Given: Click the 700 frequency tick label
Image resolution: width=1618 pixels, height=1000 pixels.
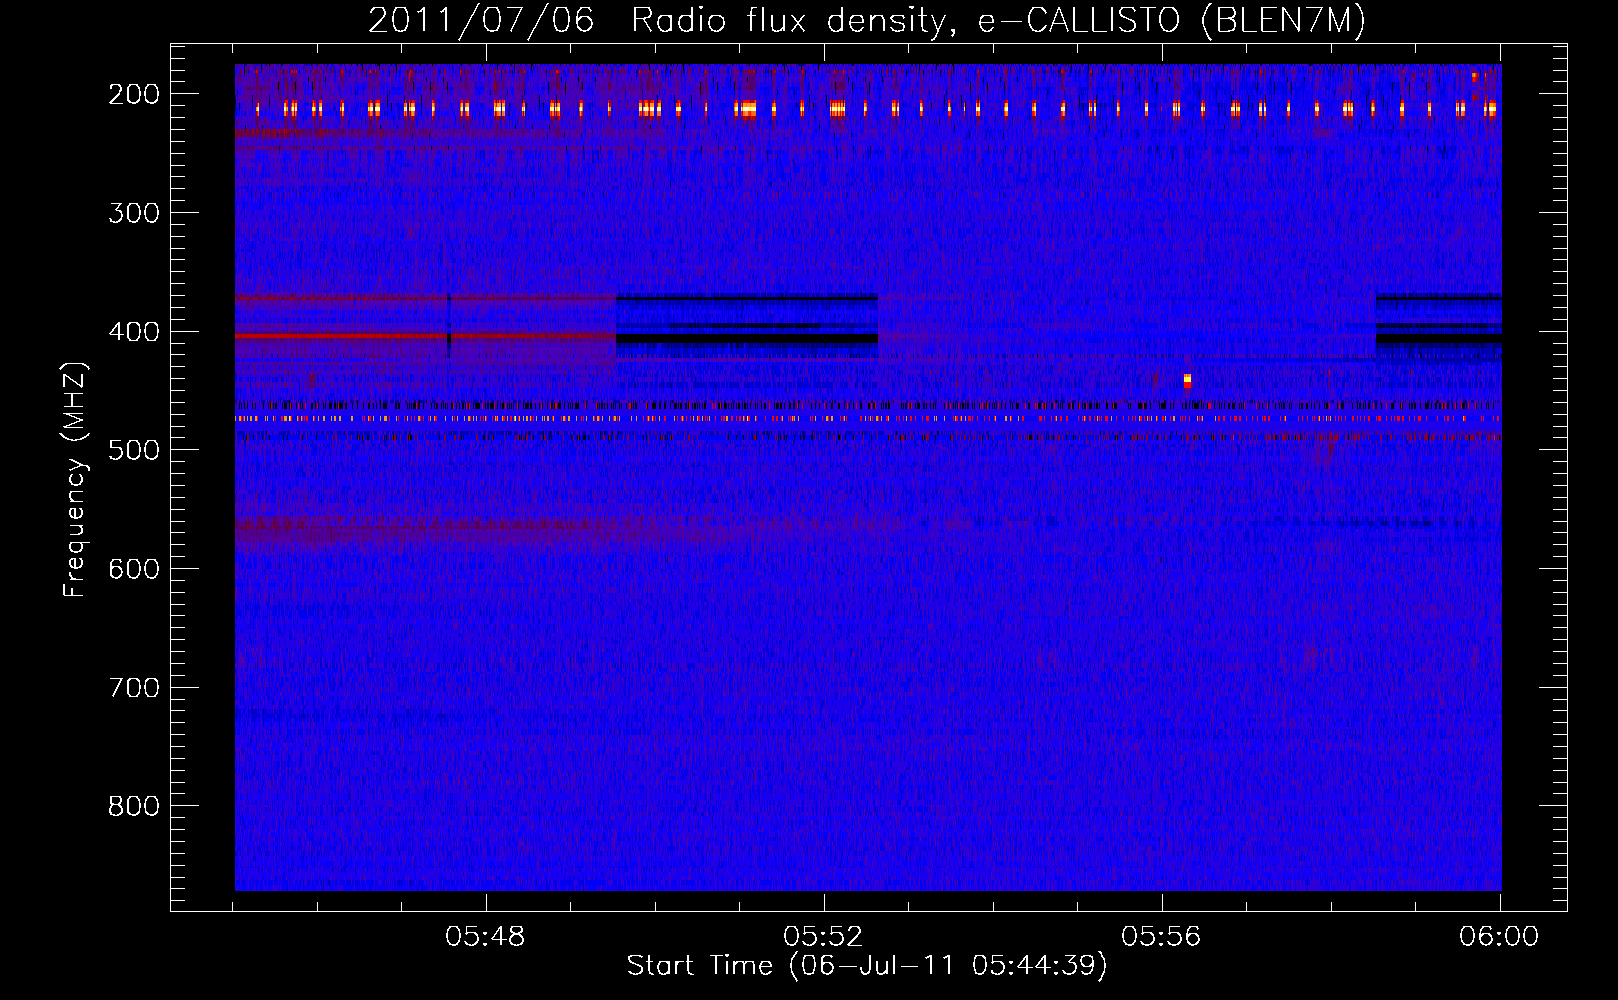Looking at the screenshot, I should pos(133,688).
